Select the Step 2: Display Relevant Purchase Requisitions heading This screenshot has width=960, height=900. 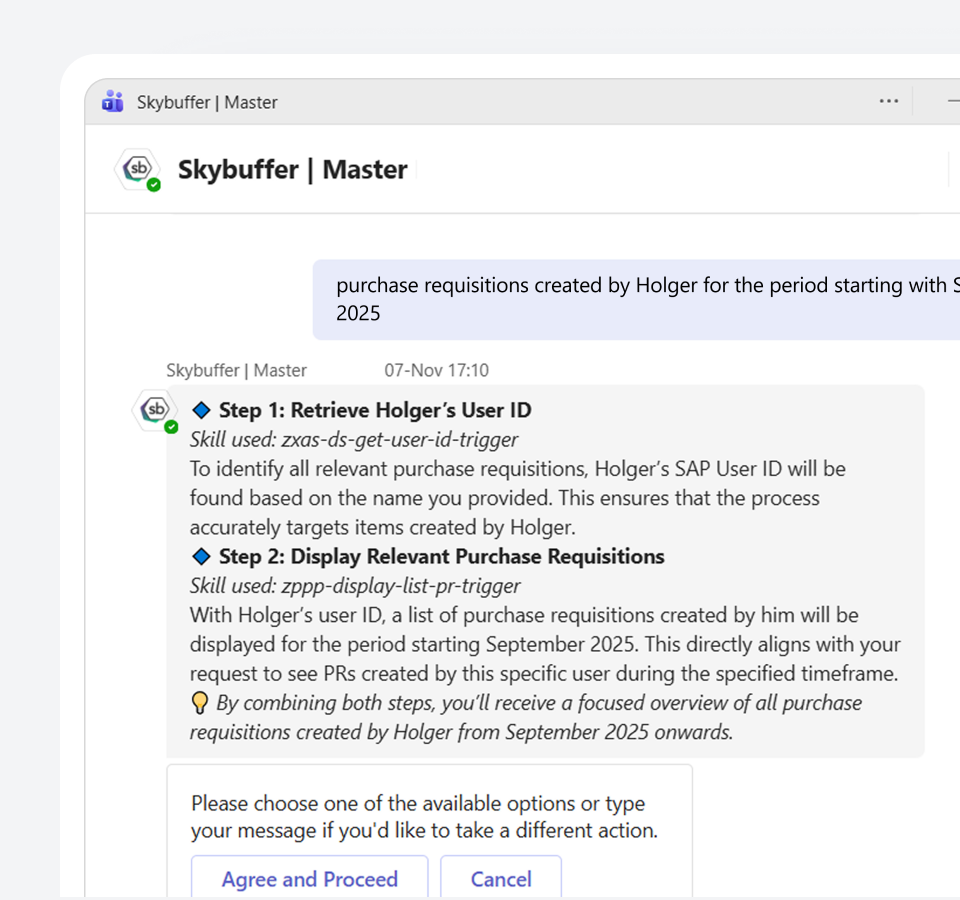441,557
